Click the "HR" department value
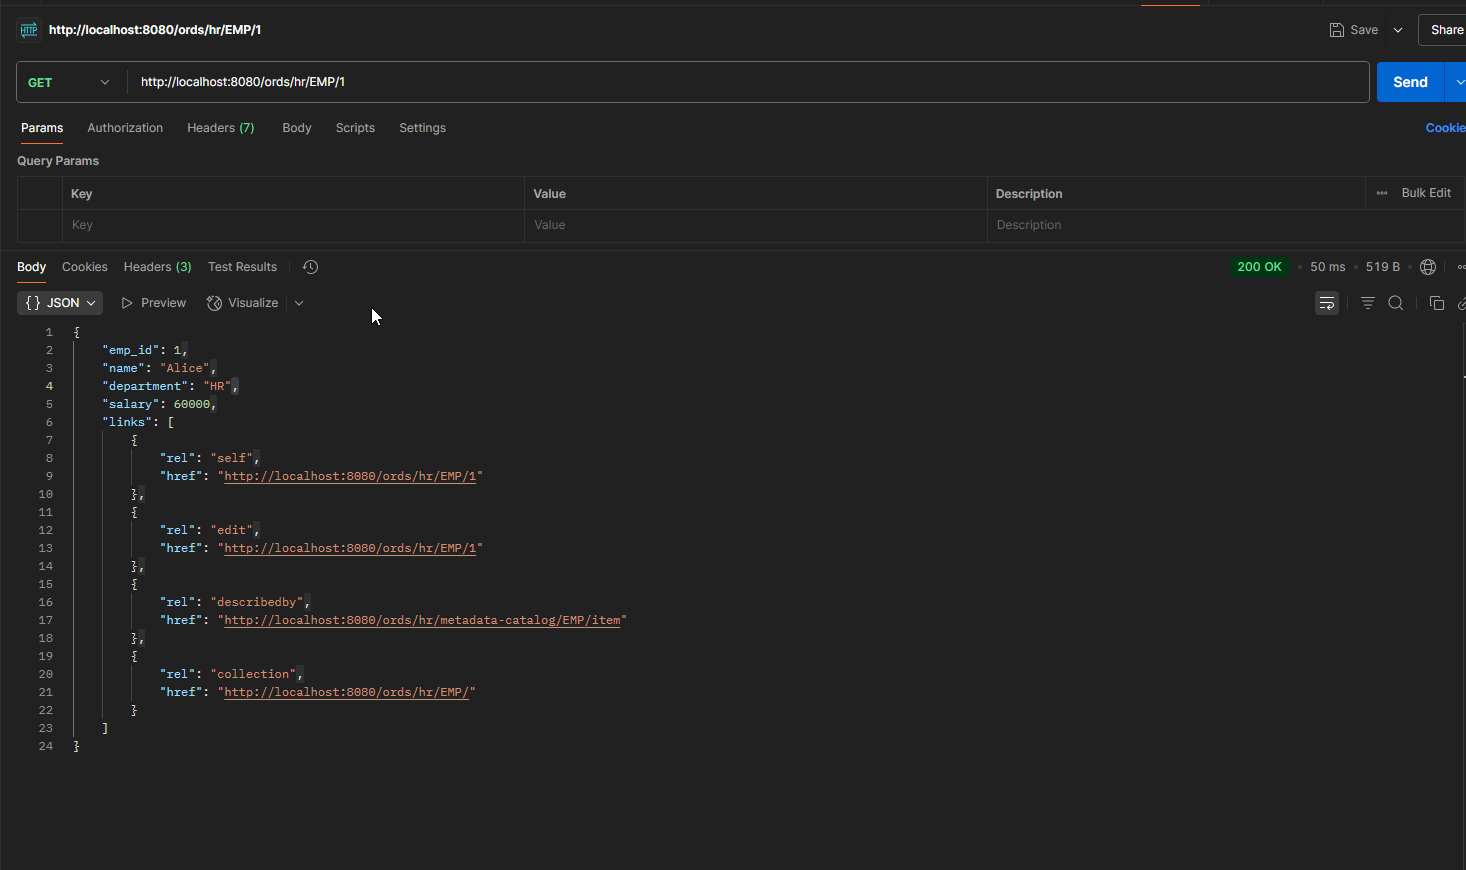Image resolution: width=1466 pixels, height=870 pixels. 217,386
